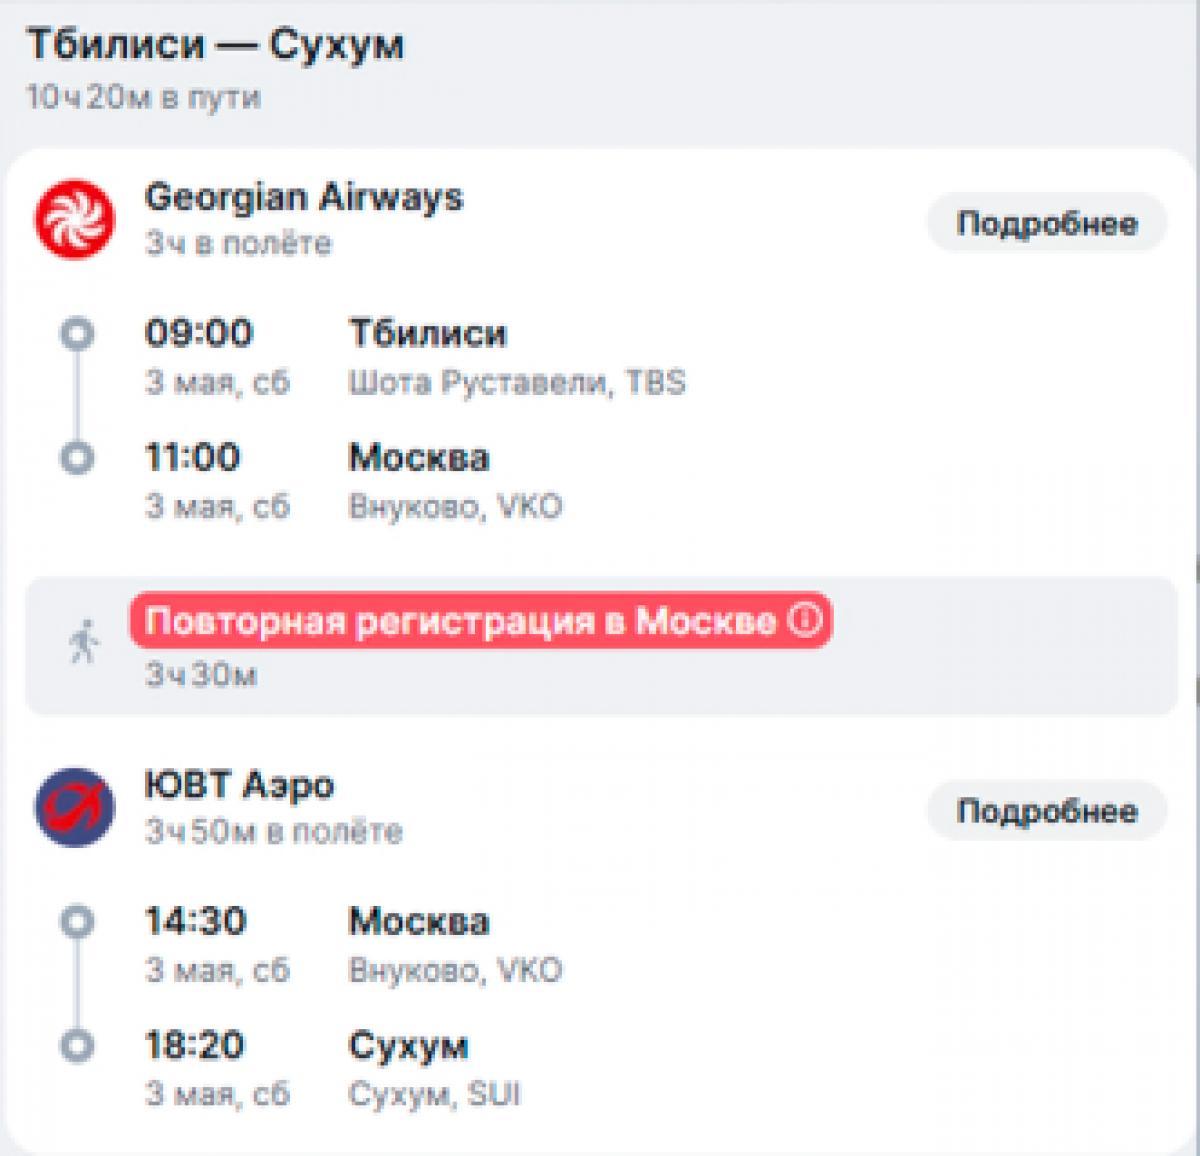Screen dimensions: 1200x1156
Task: Click the "Повторная регистрация в Москве" warning badge
Action: pyautogui.click(x=460, y=621)
